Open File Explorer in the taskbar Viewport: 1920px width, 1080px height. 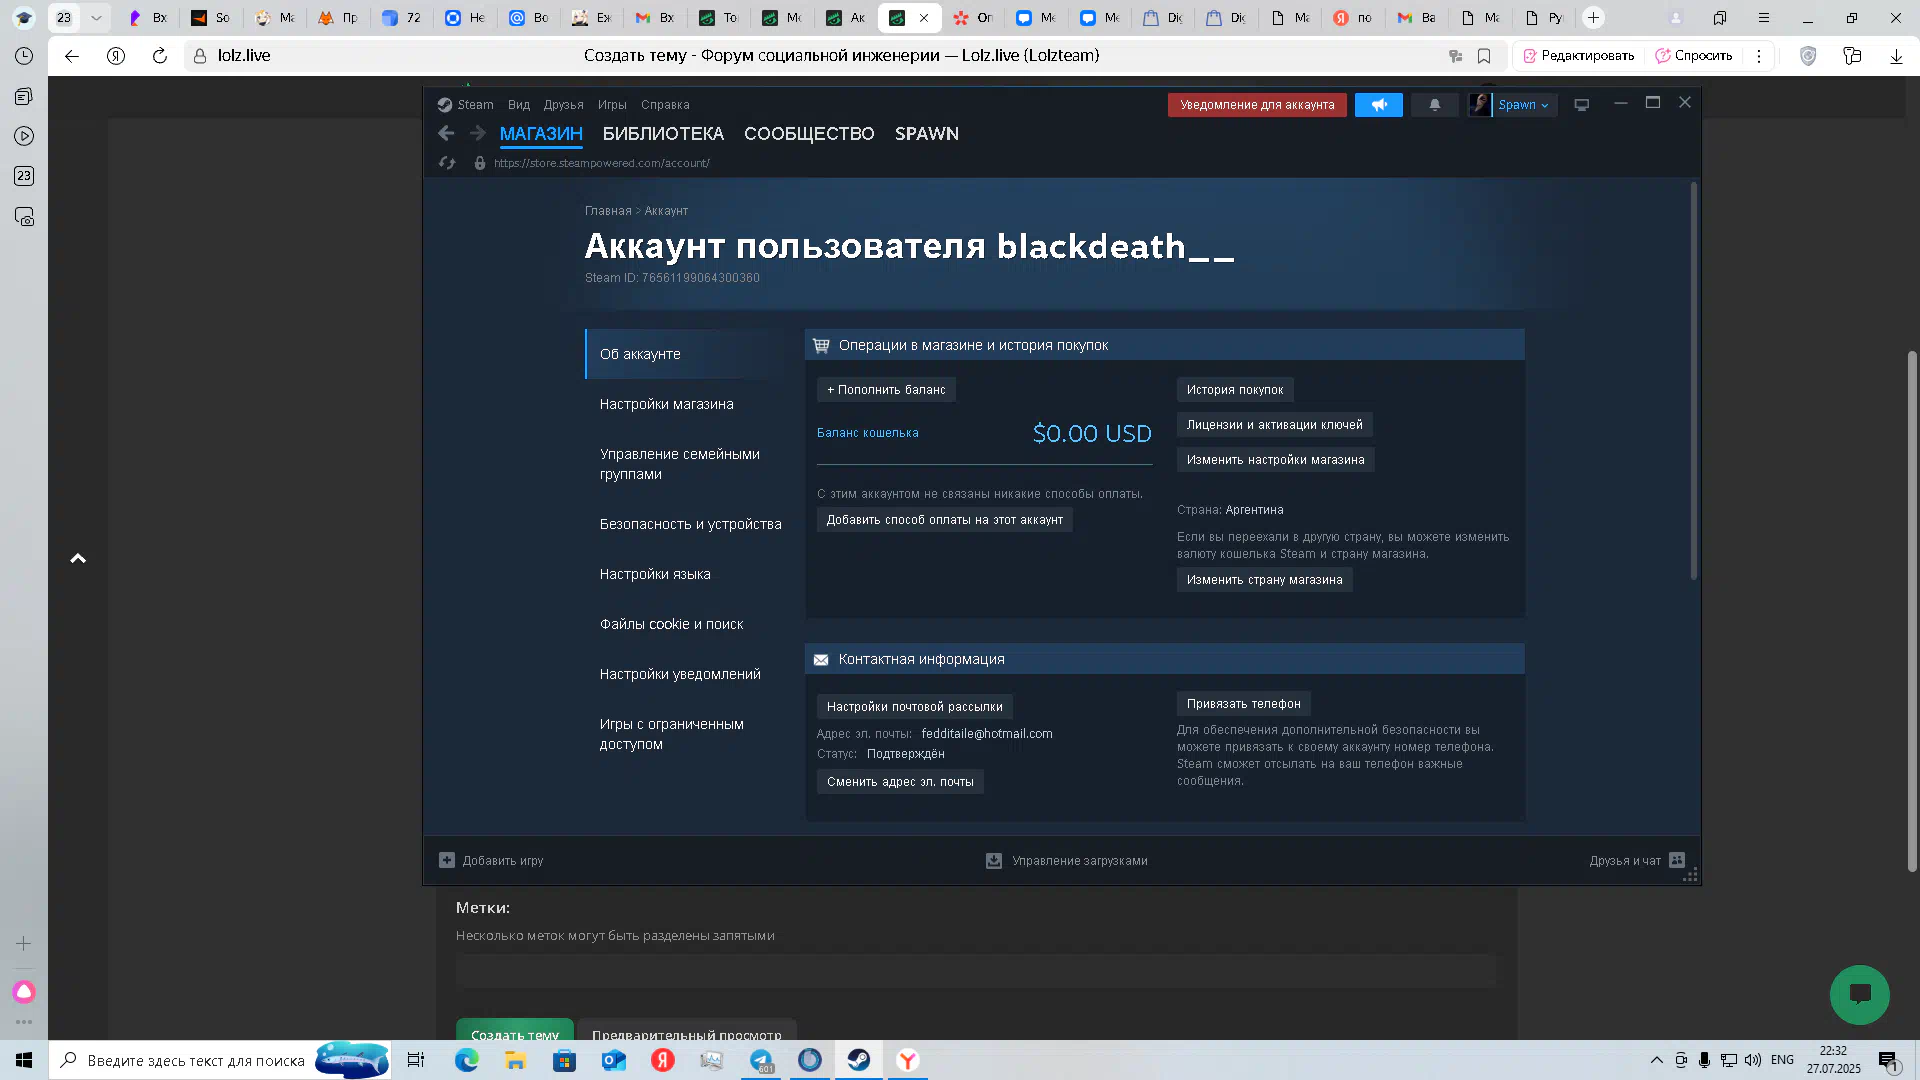(516, 1060)
